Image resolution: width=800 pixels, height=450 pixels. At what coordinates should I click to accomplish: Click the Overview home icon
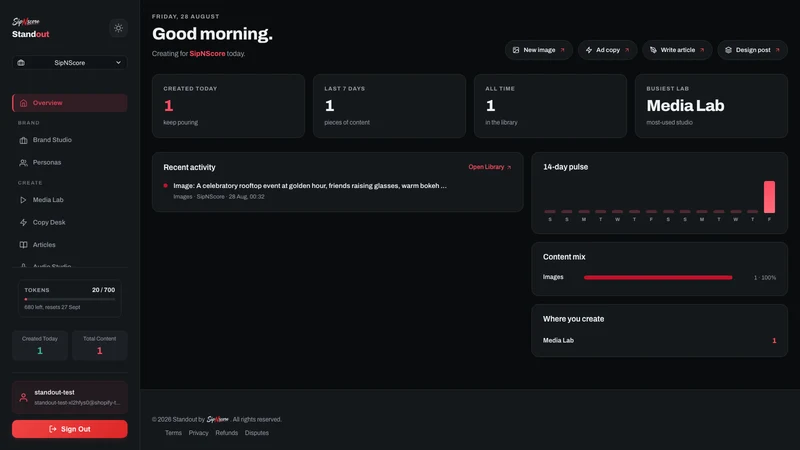(x=23, y=103)
